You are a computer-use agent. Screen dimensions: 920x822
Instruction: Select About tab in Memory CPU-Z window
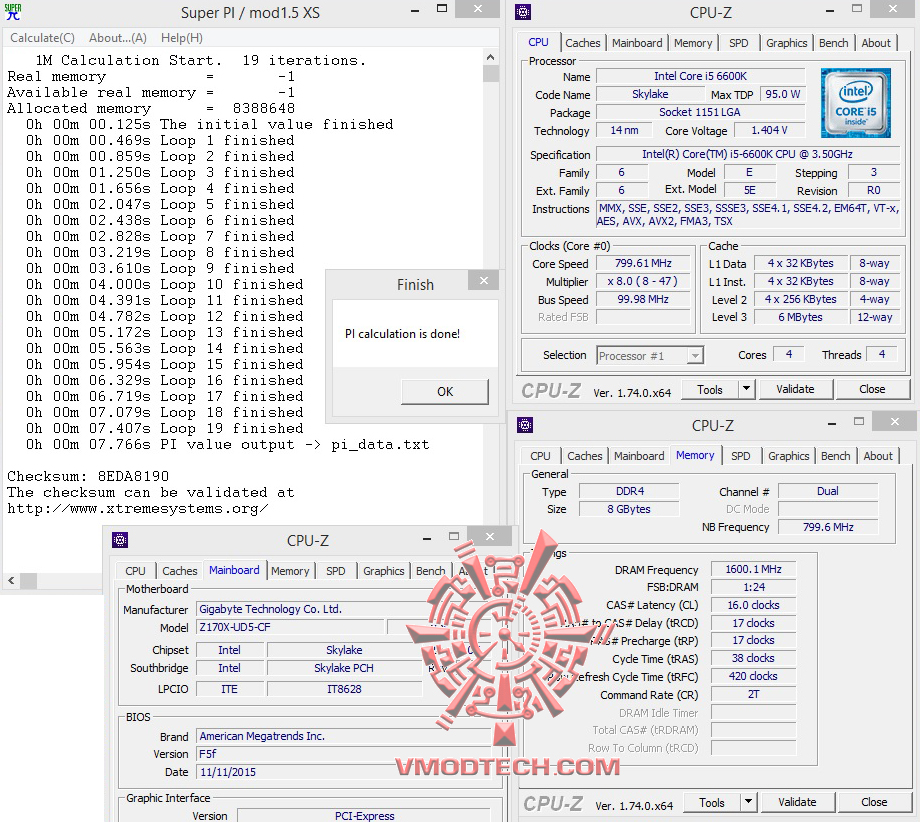[x=878, y=456]
